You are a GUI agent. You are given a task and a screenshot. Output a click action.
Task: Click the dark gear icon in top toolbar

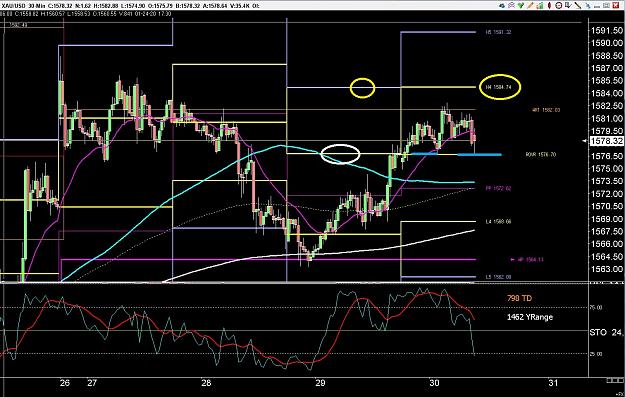tap(502, 6)
